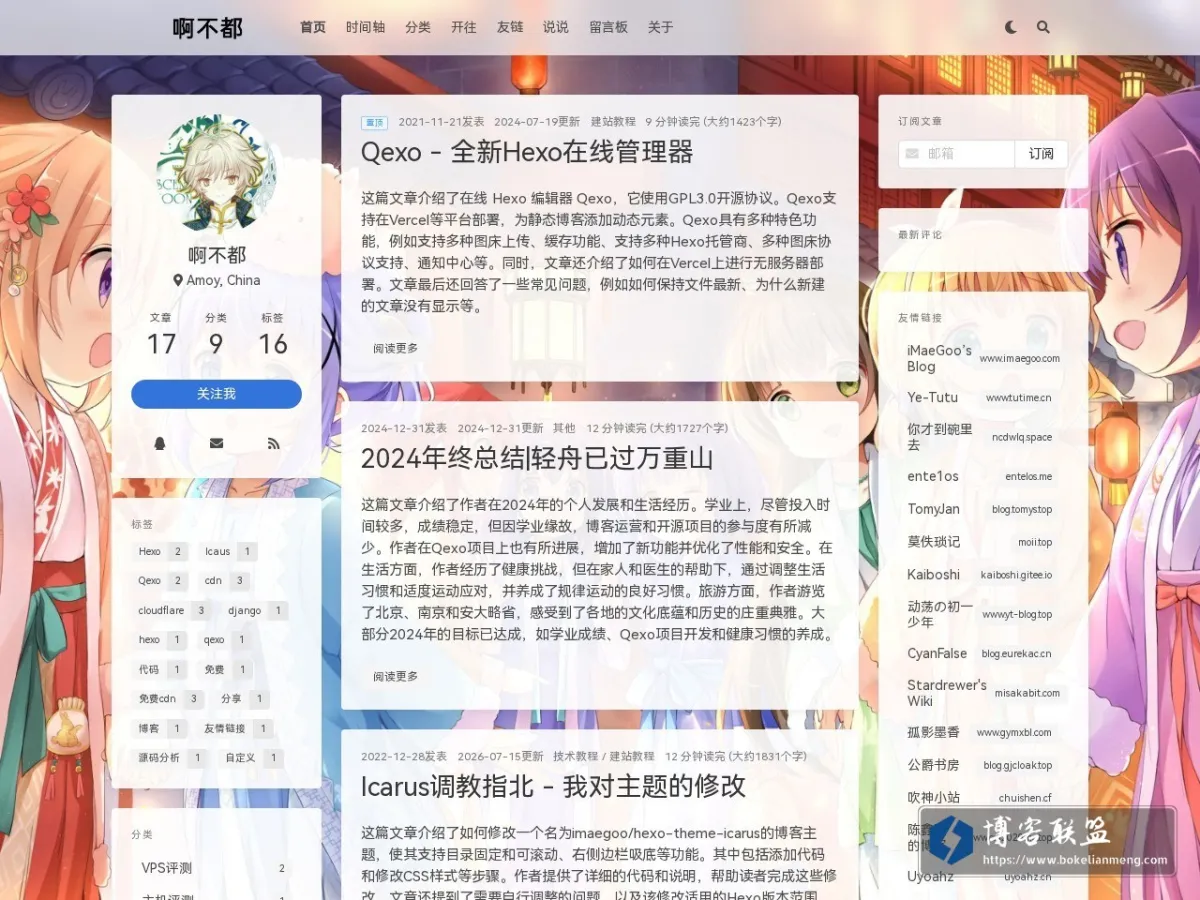This screenshot has height=900, width=1200.
Task: Select the lowercase qexo tag
Action: coord(225,639)
